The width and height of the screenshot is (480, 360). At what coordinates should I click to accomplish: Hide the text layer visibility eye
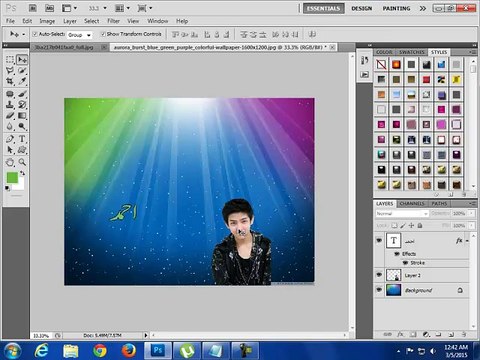click(x=379, y=240)
